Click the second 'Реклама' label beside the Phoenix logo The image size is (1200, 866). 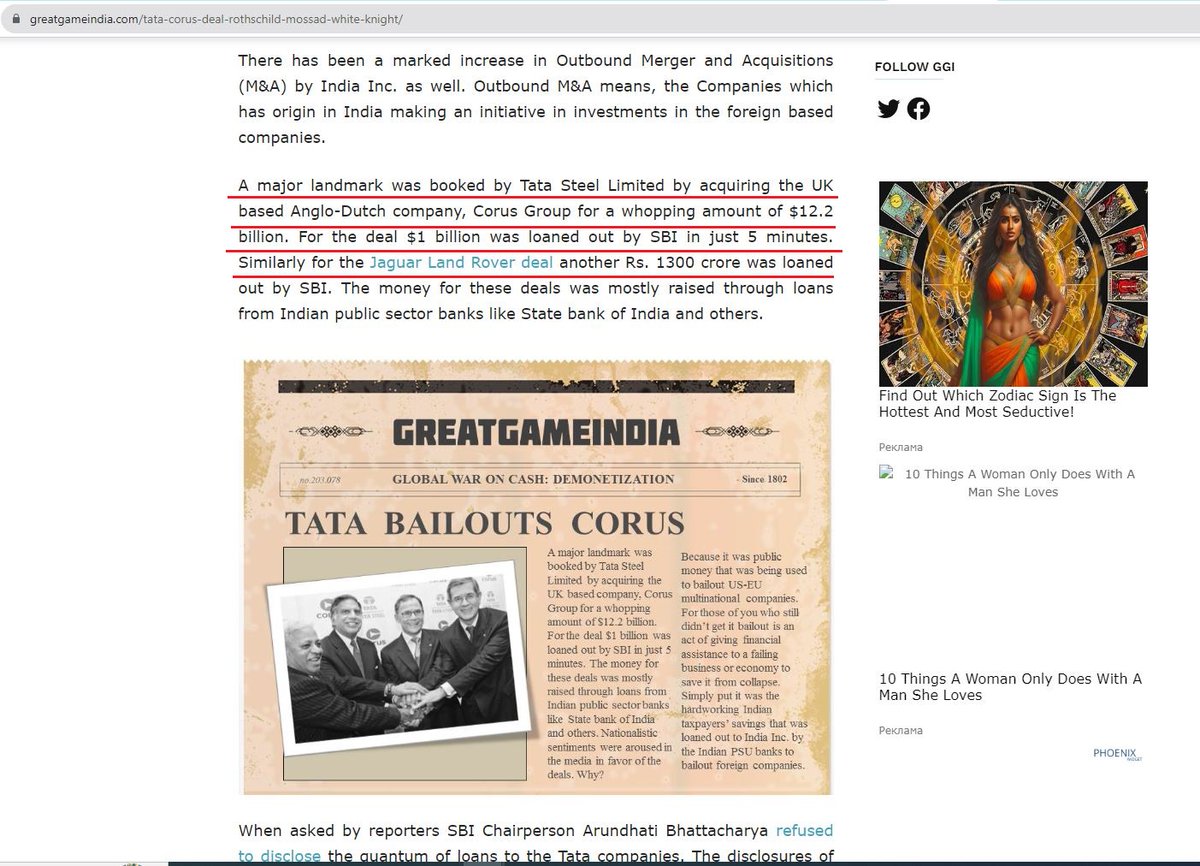(x=901, y=730)
